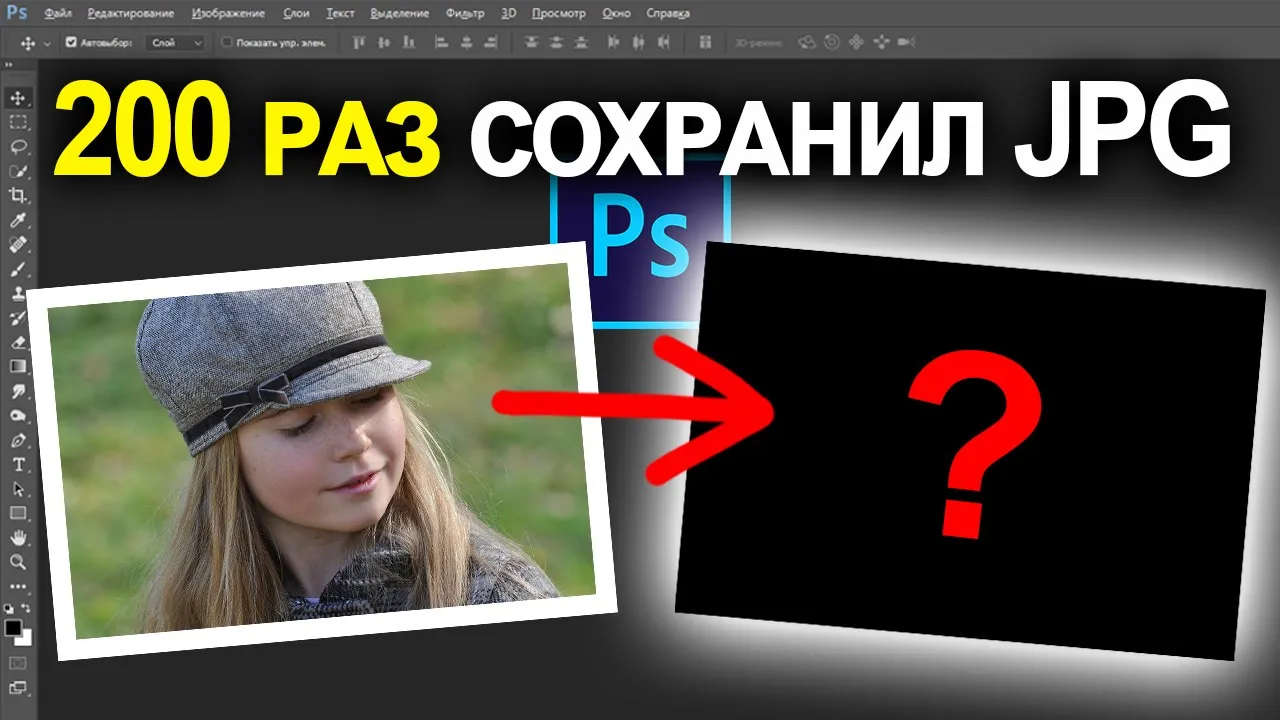Select the Rectangular Marquee tool

pyautogui.click(x=18, y=122)
